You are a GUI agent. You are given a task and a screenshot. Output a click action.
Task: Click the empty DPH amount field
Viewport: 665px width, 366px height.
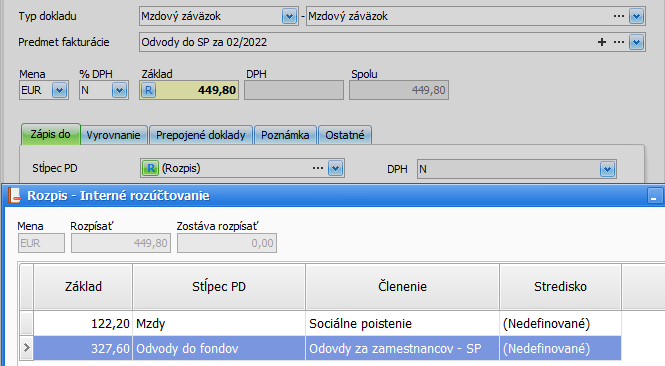(294, 90)
